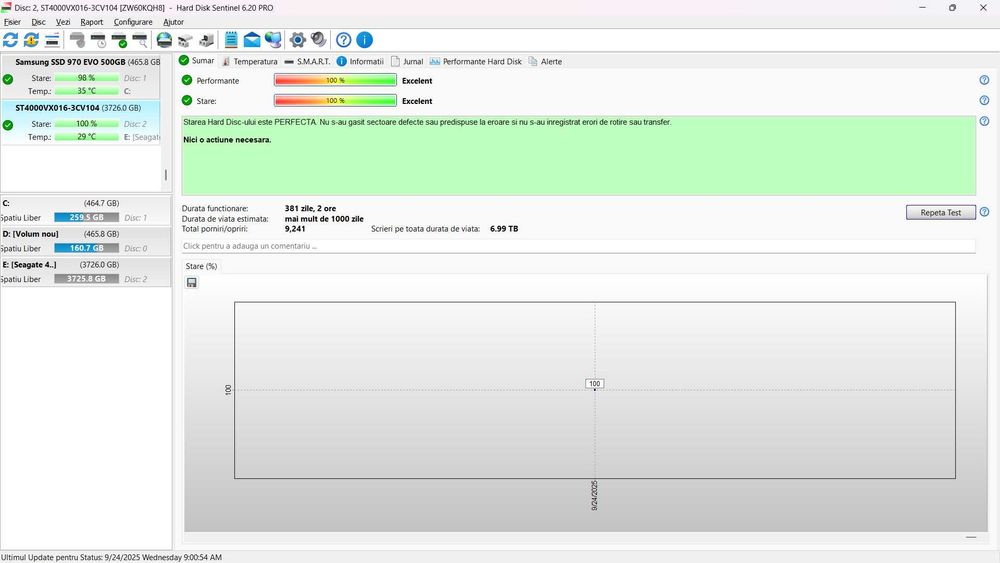Click the blue Refresh arrows icon
This screenshot has width=1000, height=563.
click(x=10, y=40)
